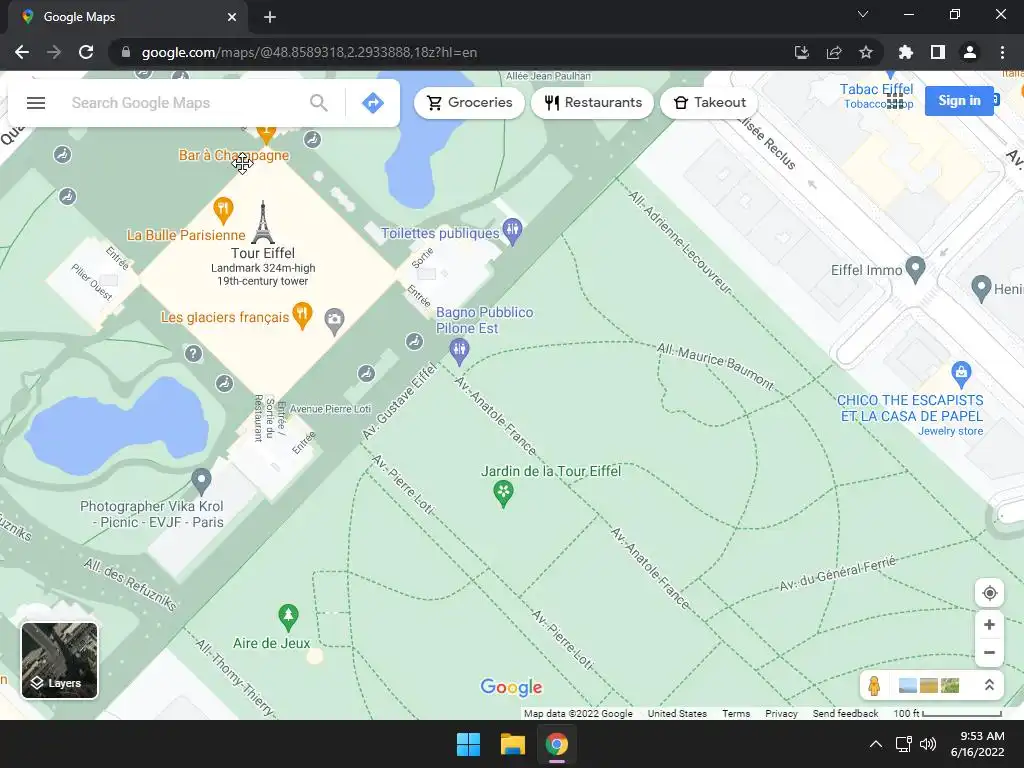
Task: Click the Sign in button
Action: tap(959, 101)
